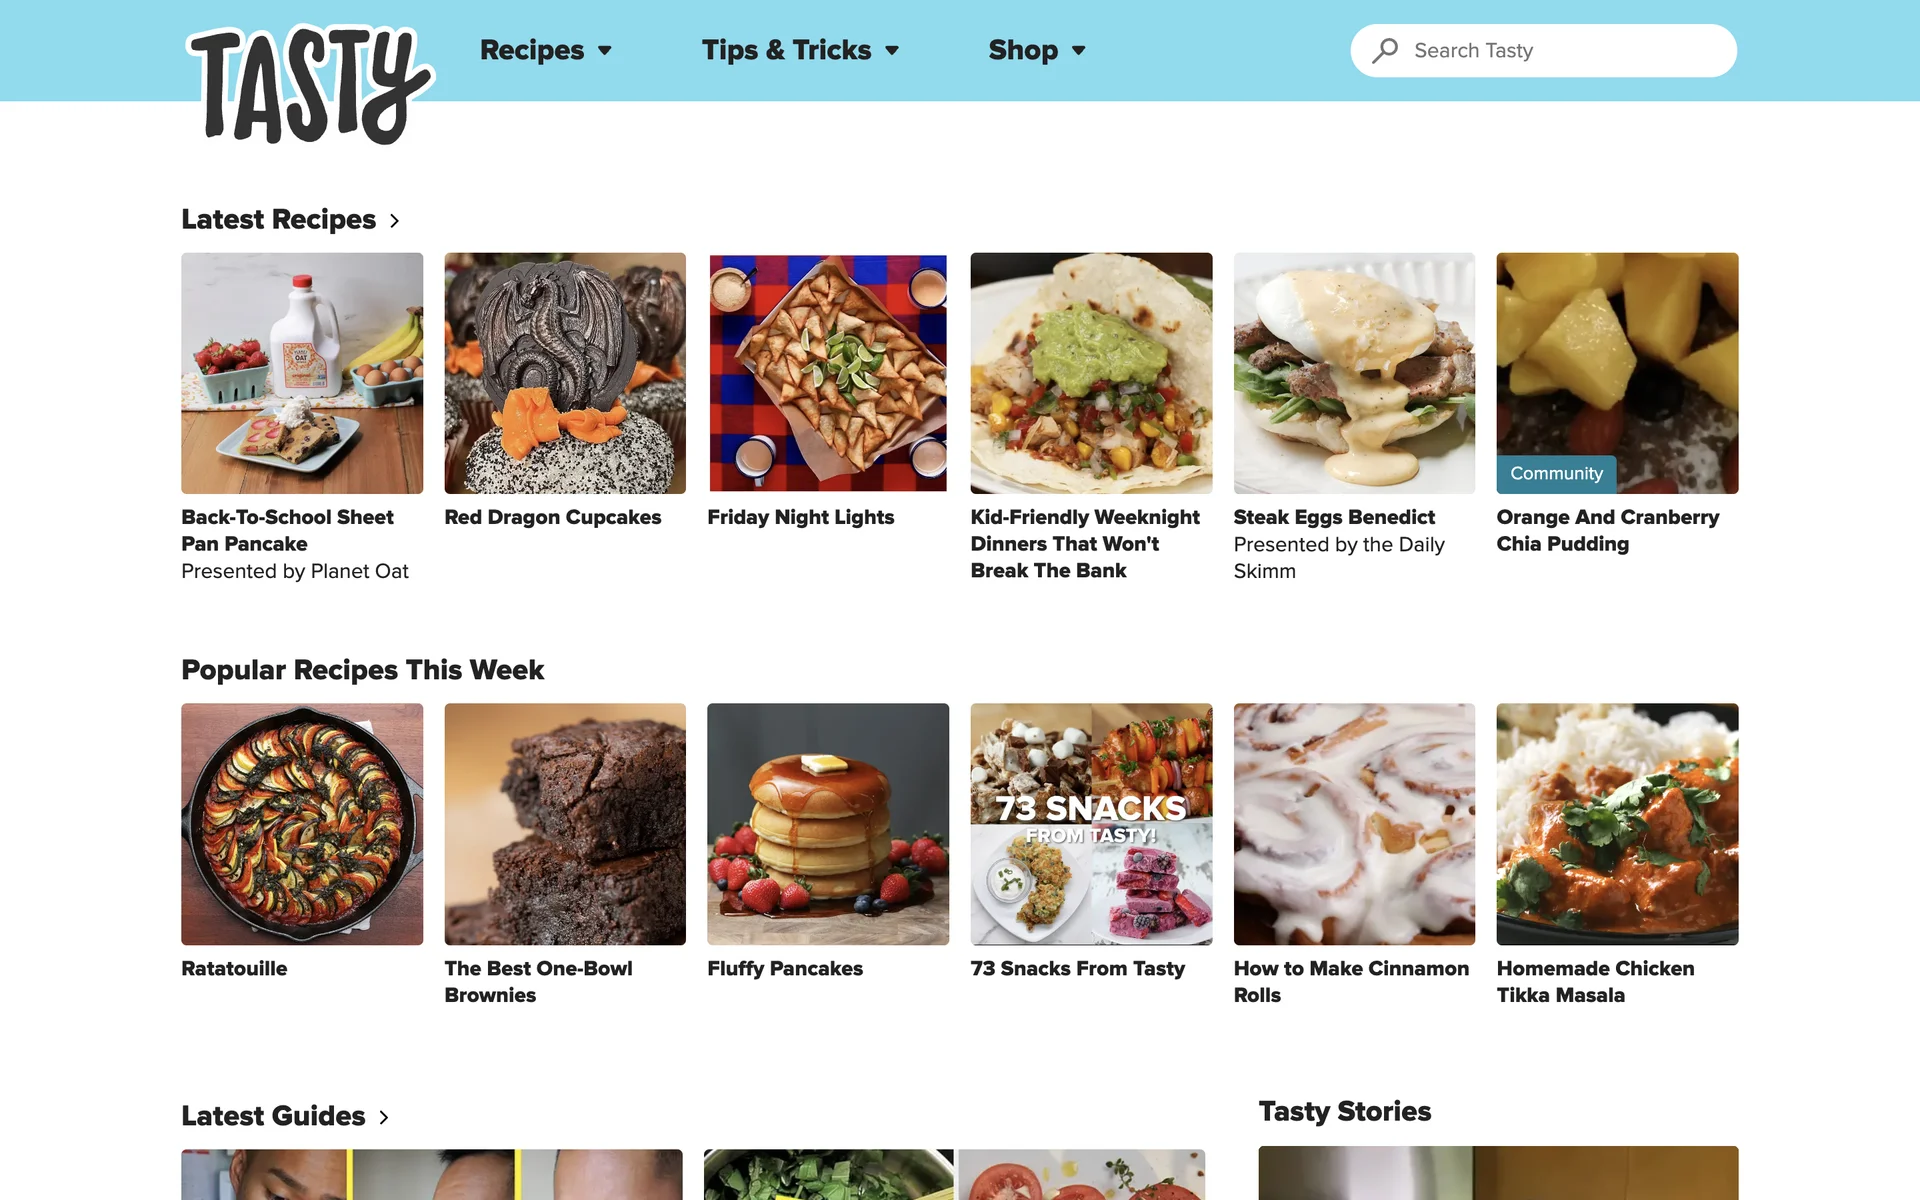Select the Back-To-School Sheet Pan Pancake image
Image resolution: width=1920 pixels, height=1200 pixels.
tap(302, 373)
